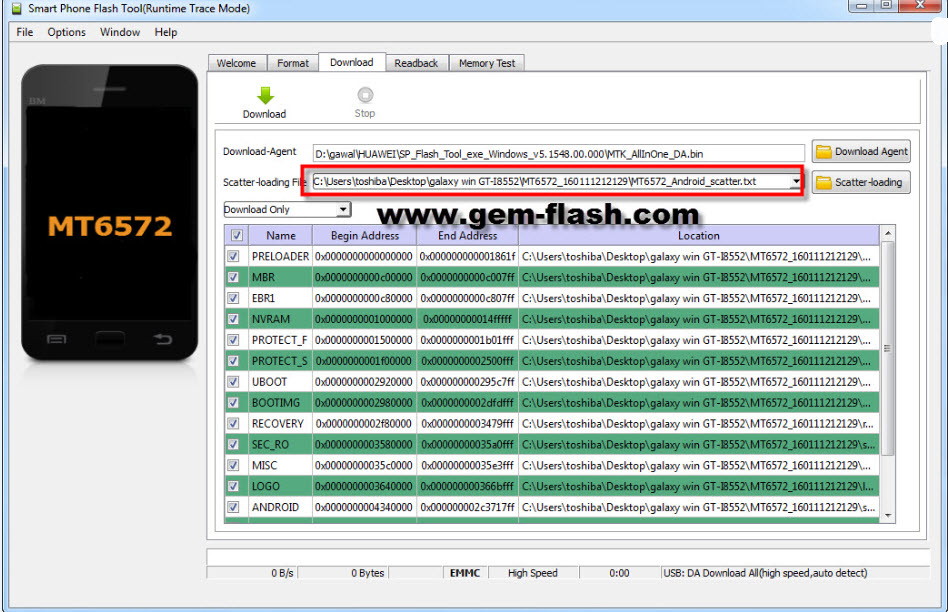
Task: Click the High Speed status bar entry
Action: point(533,573)
